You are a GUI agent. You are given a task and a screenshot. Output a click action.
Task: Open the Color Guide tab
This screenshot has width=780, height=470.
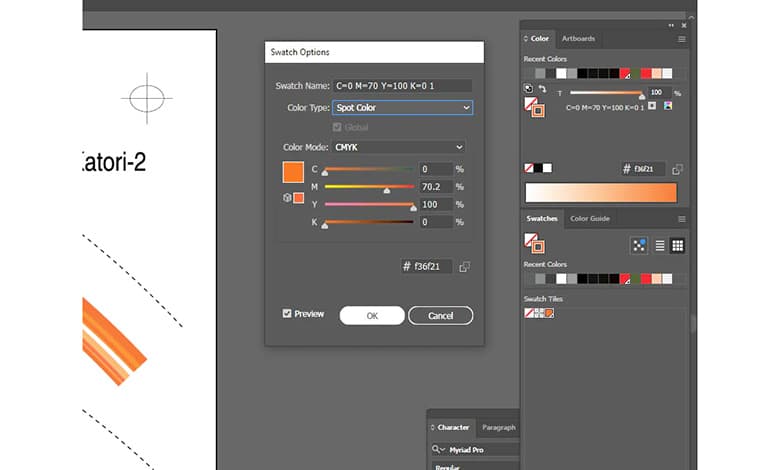[x=590, y=219]
